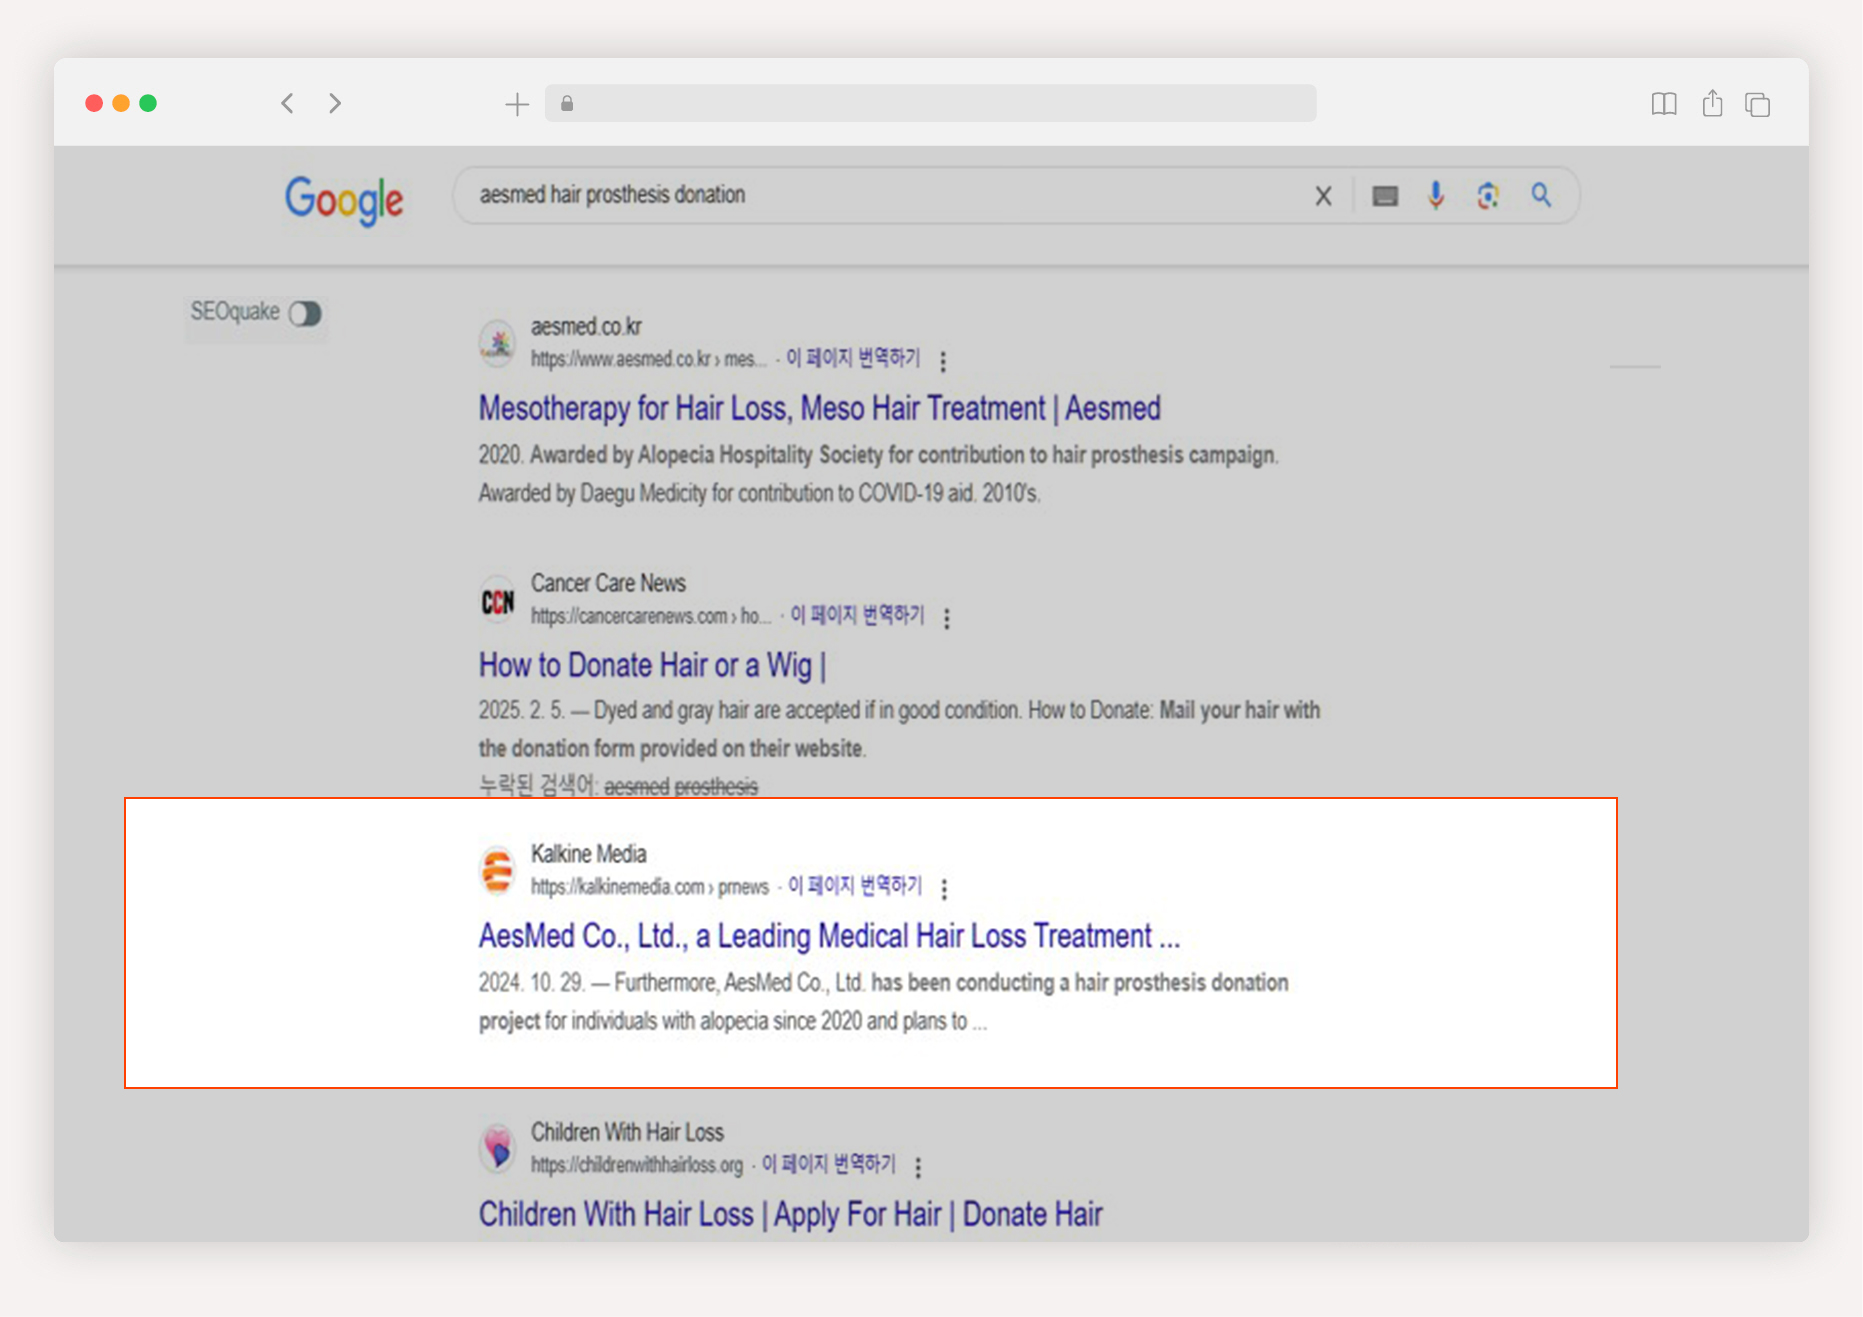Open Children With Hair Loss Apply For Hair
This screenshot has height=1317, width=1863.
(x=791, y=1214)
